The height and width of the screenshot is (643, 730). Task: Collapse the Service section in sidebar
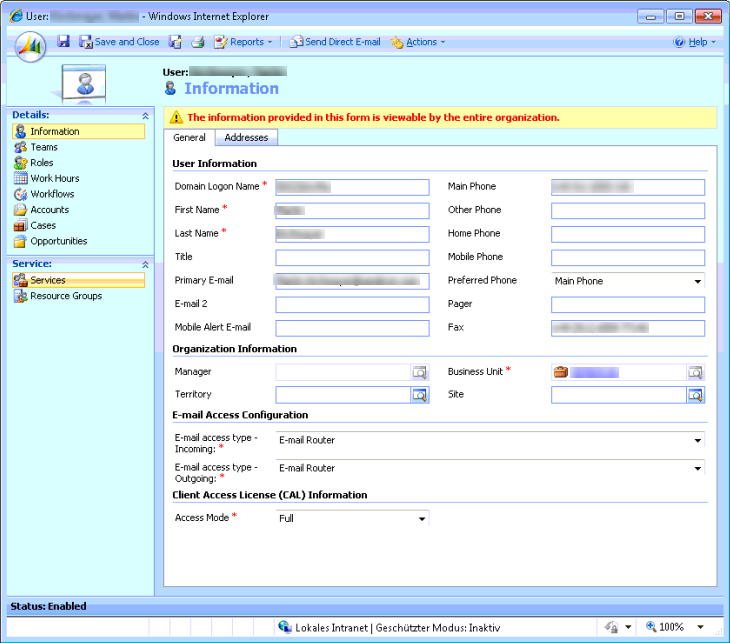tap(145, 264)
